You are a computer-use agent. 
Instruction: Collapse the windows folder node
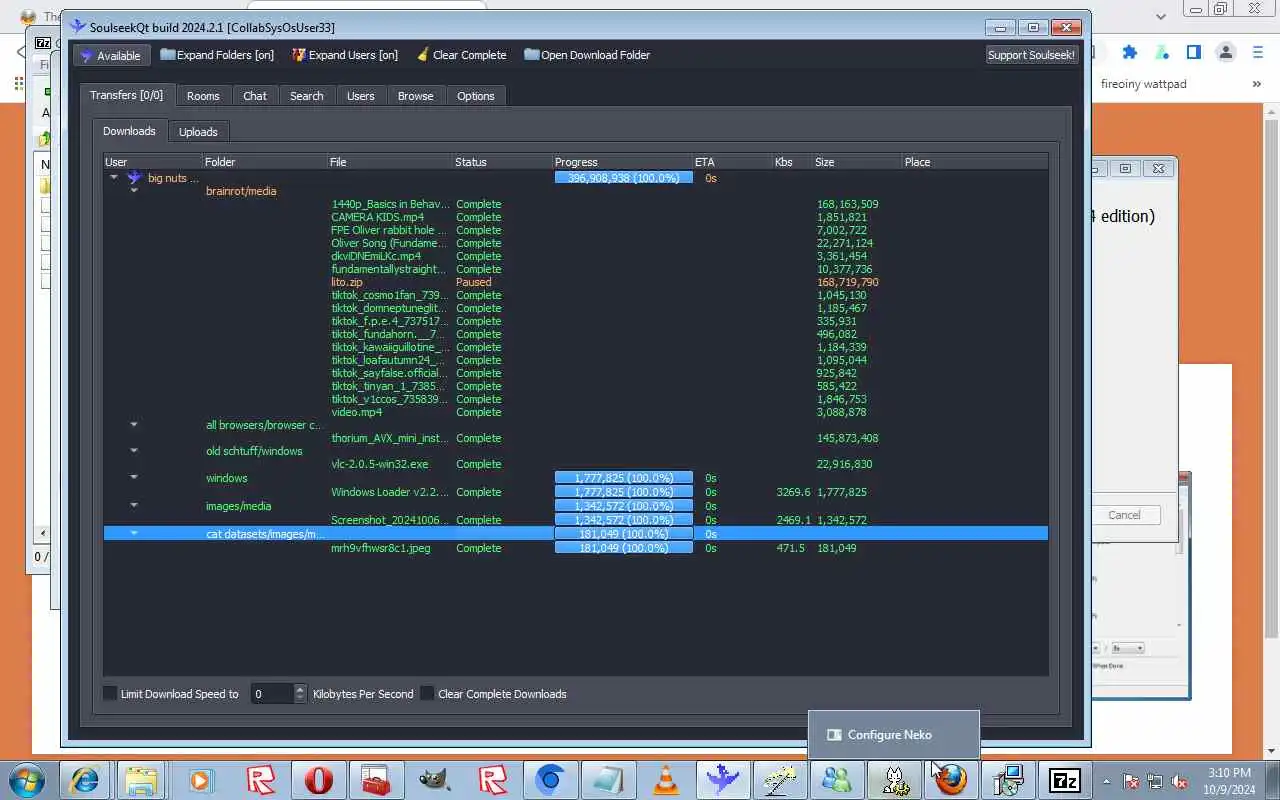[x=134, y=477]
